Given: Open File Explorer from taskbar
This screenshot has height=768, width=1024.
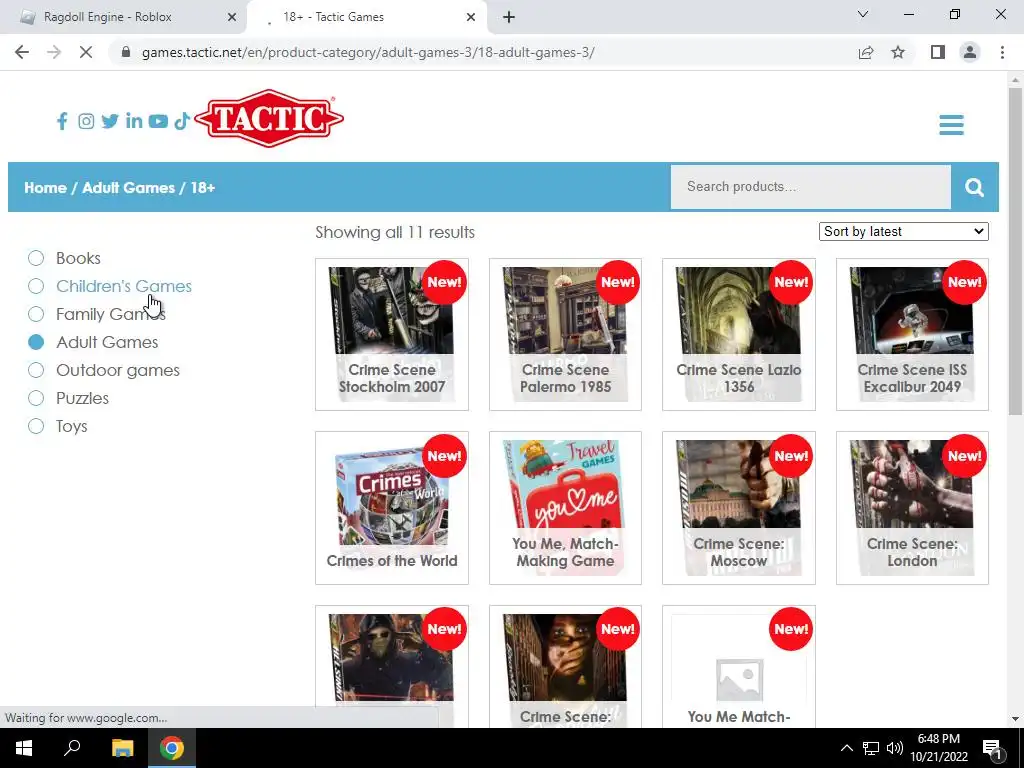Looking at the screenshot, I should [x=122, y=748].
